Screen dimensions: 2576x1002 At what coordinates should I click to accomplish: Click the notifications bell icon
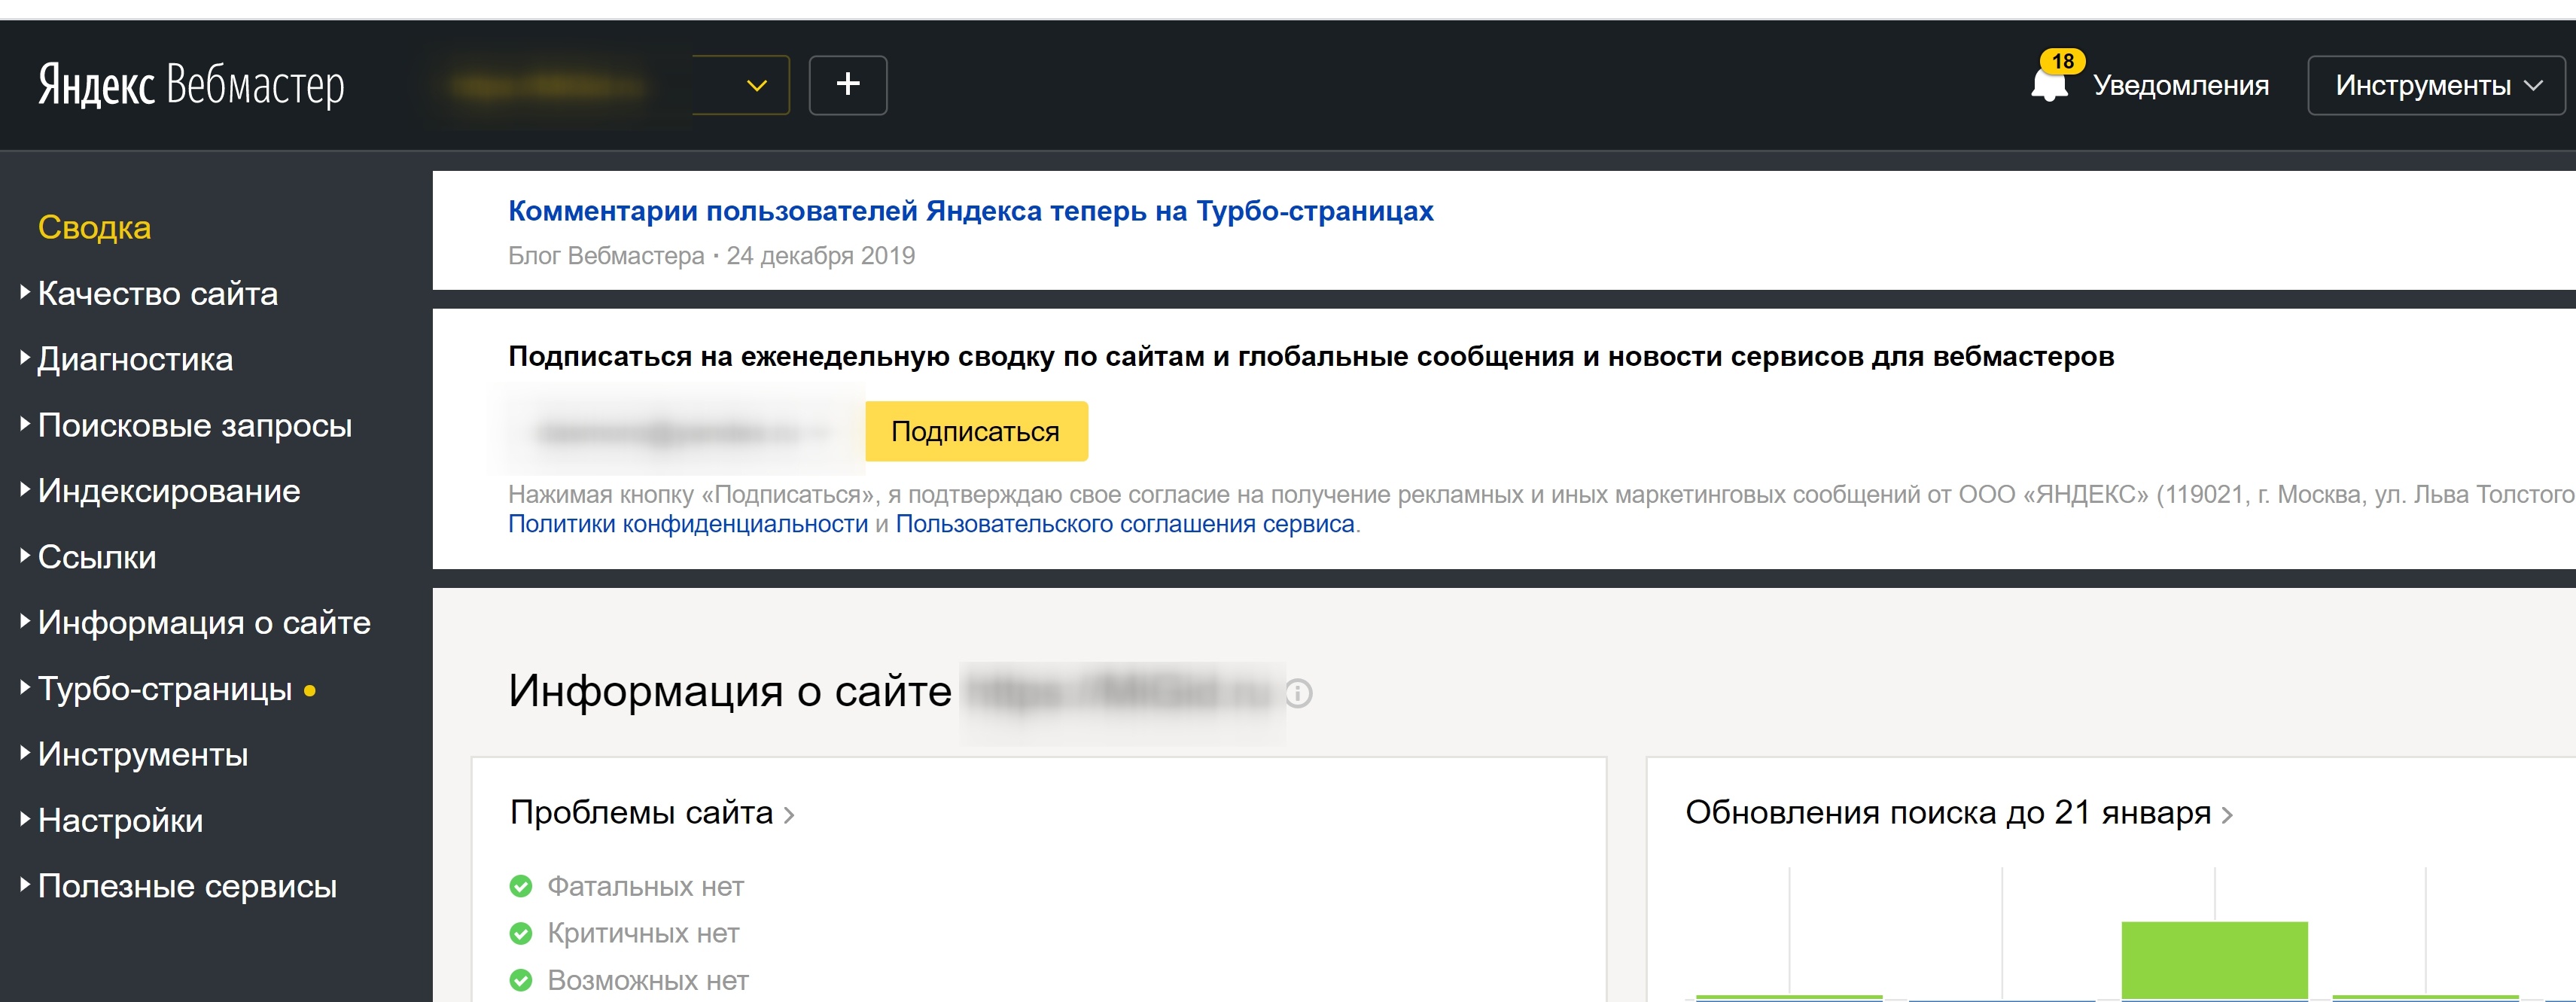(2048, 85)
